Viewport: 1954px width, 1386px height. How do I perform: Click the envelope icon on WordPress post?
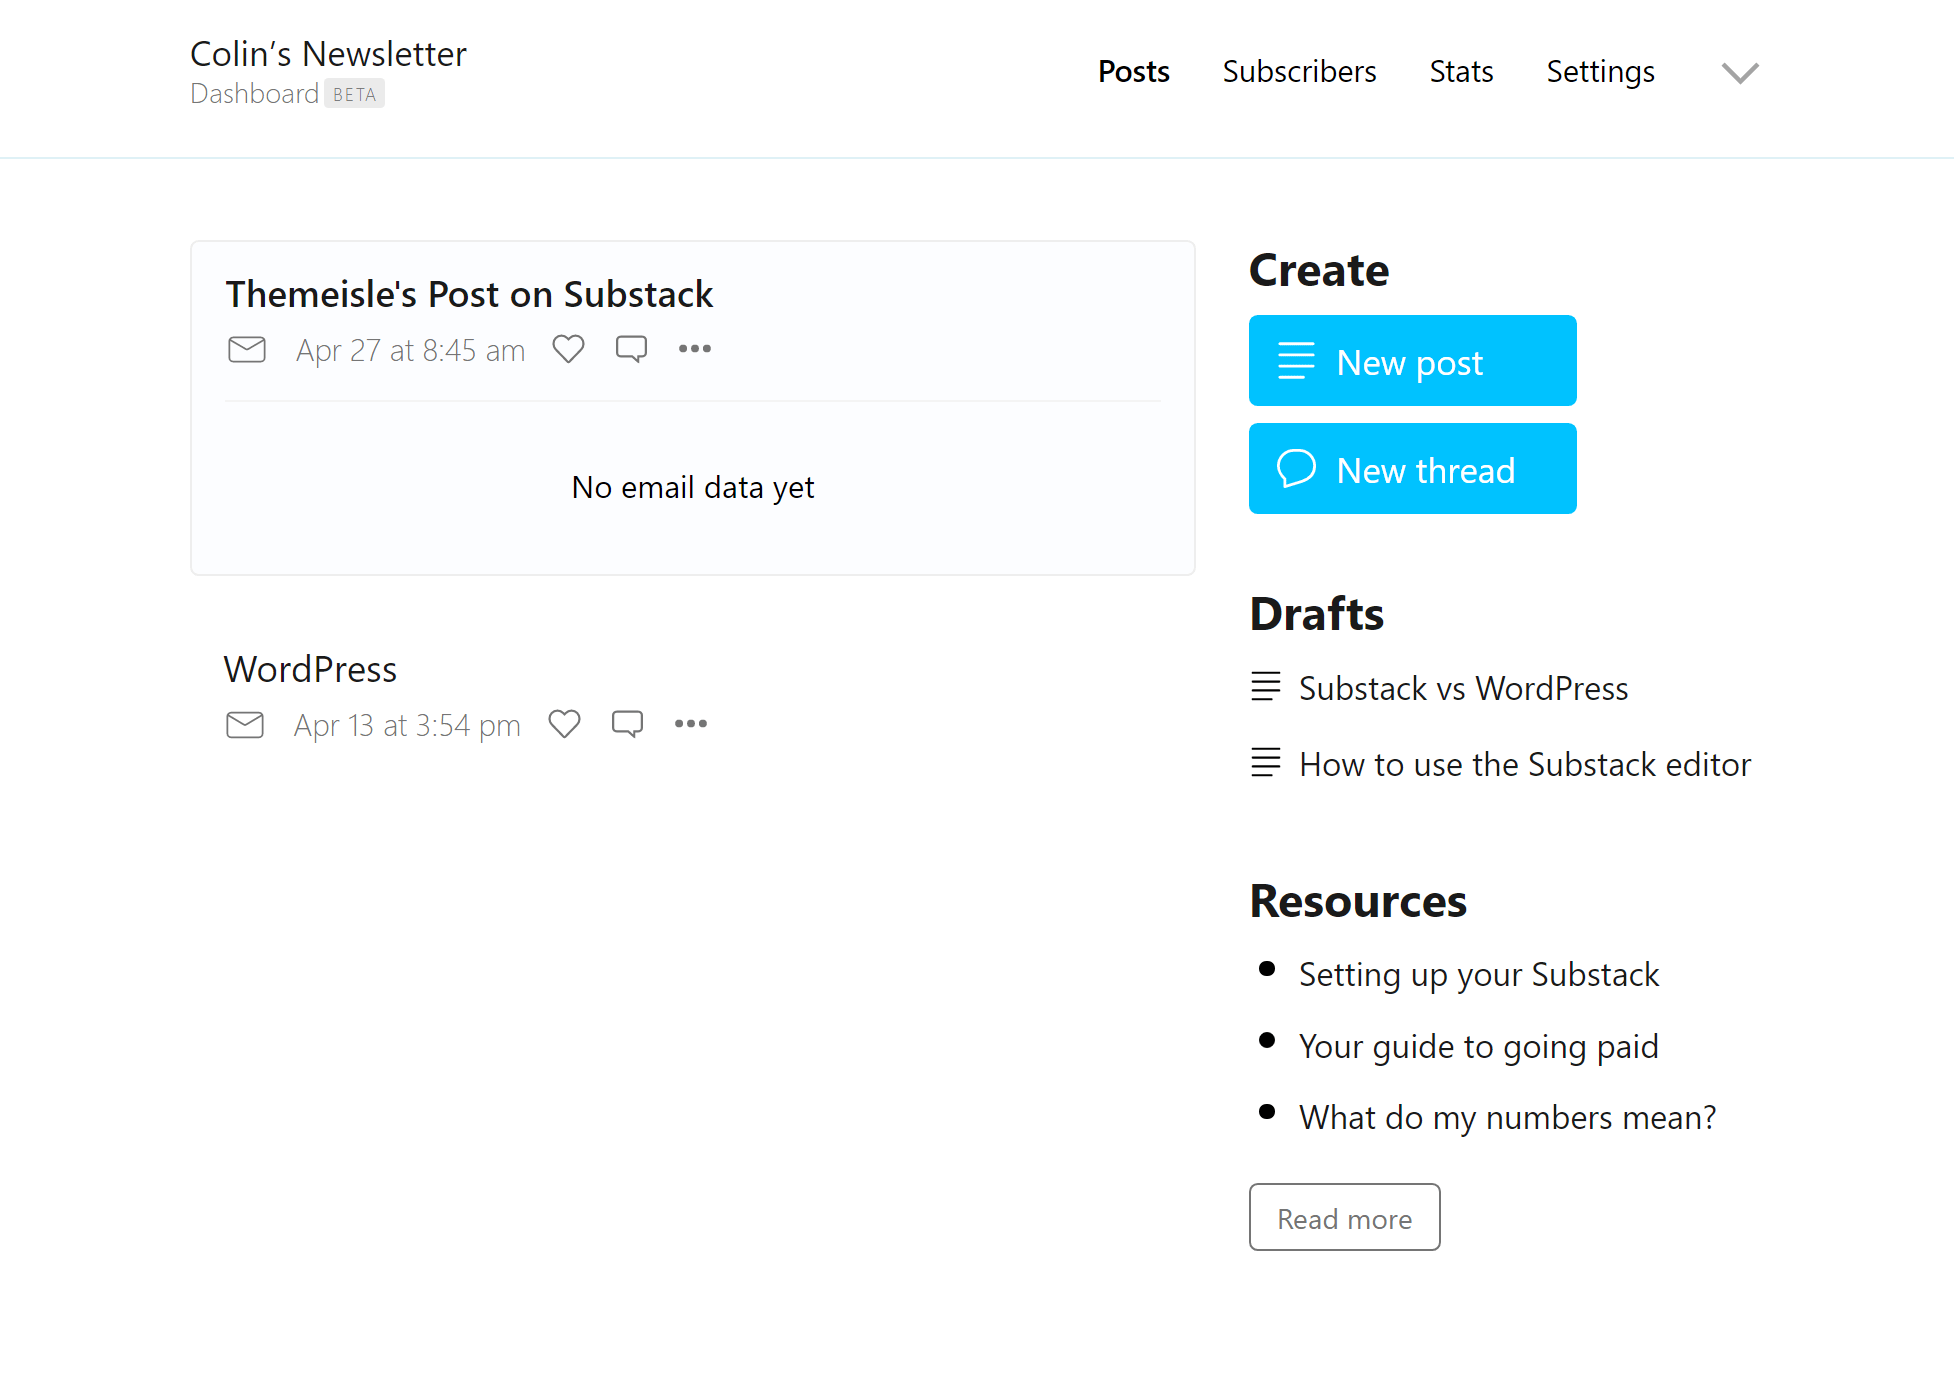coord(246,724)
